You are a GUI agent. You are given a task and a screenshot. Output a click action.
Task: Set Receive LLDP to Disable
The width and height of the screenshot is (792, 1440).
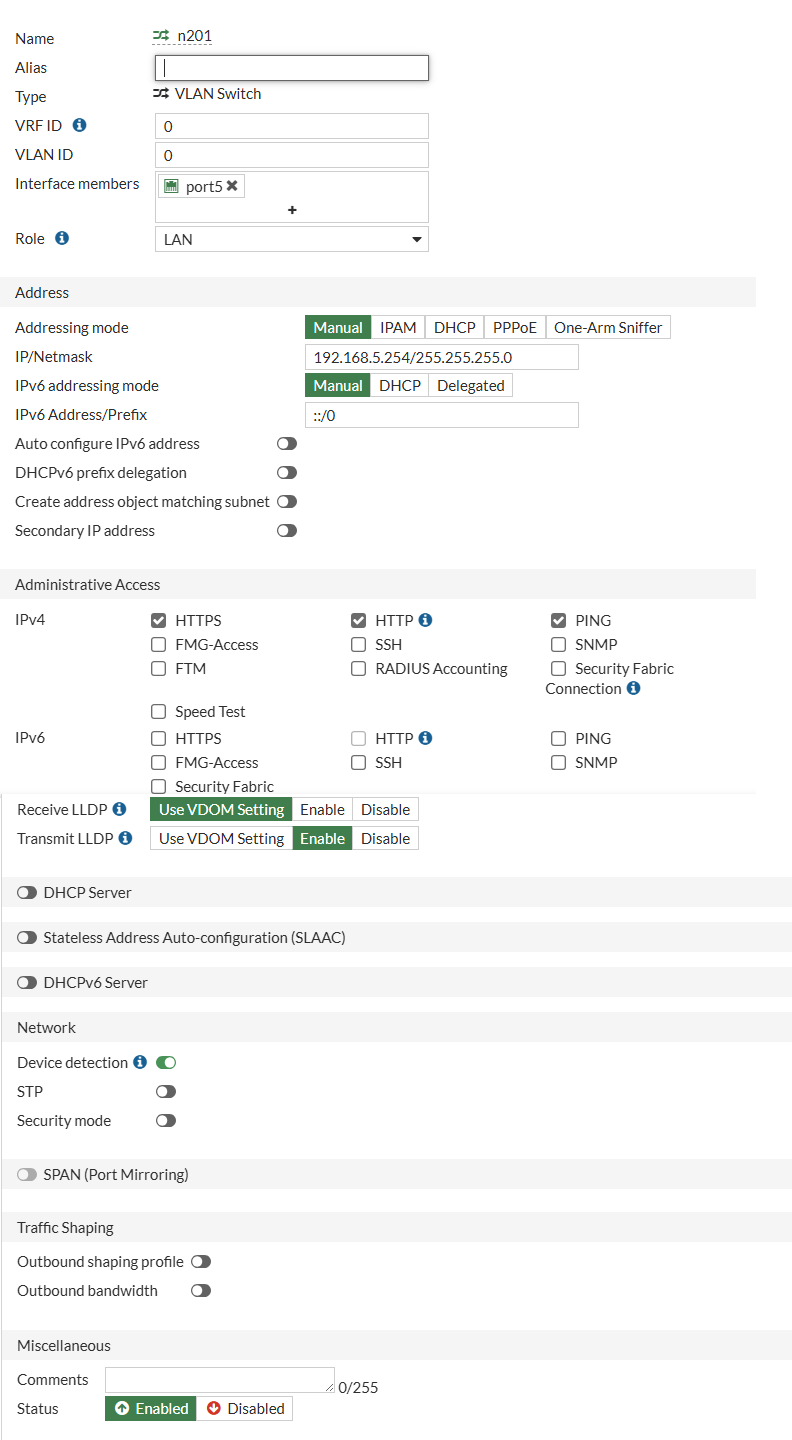tap(385, 809)
